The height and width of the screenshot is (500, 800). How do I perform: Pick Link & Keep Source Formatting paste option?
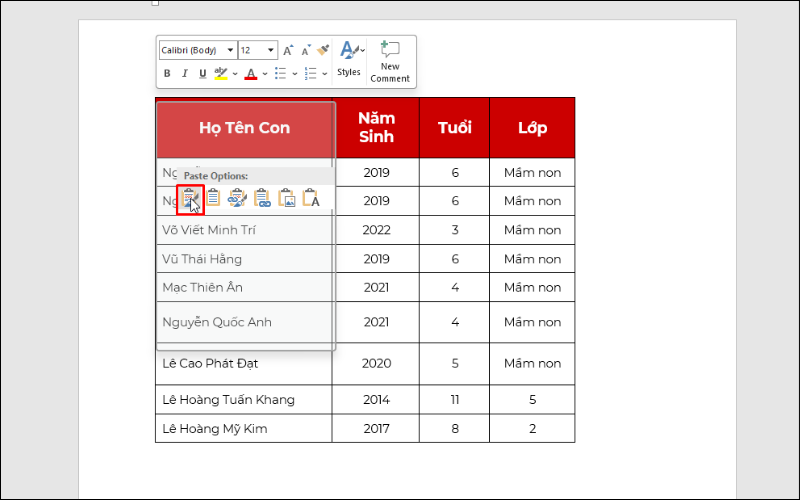click(237, 198)
